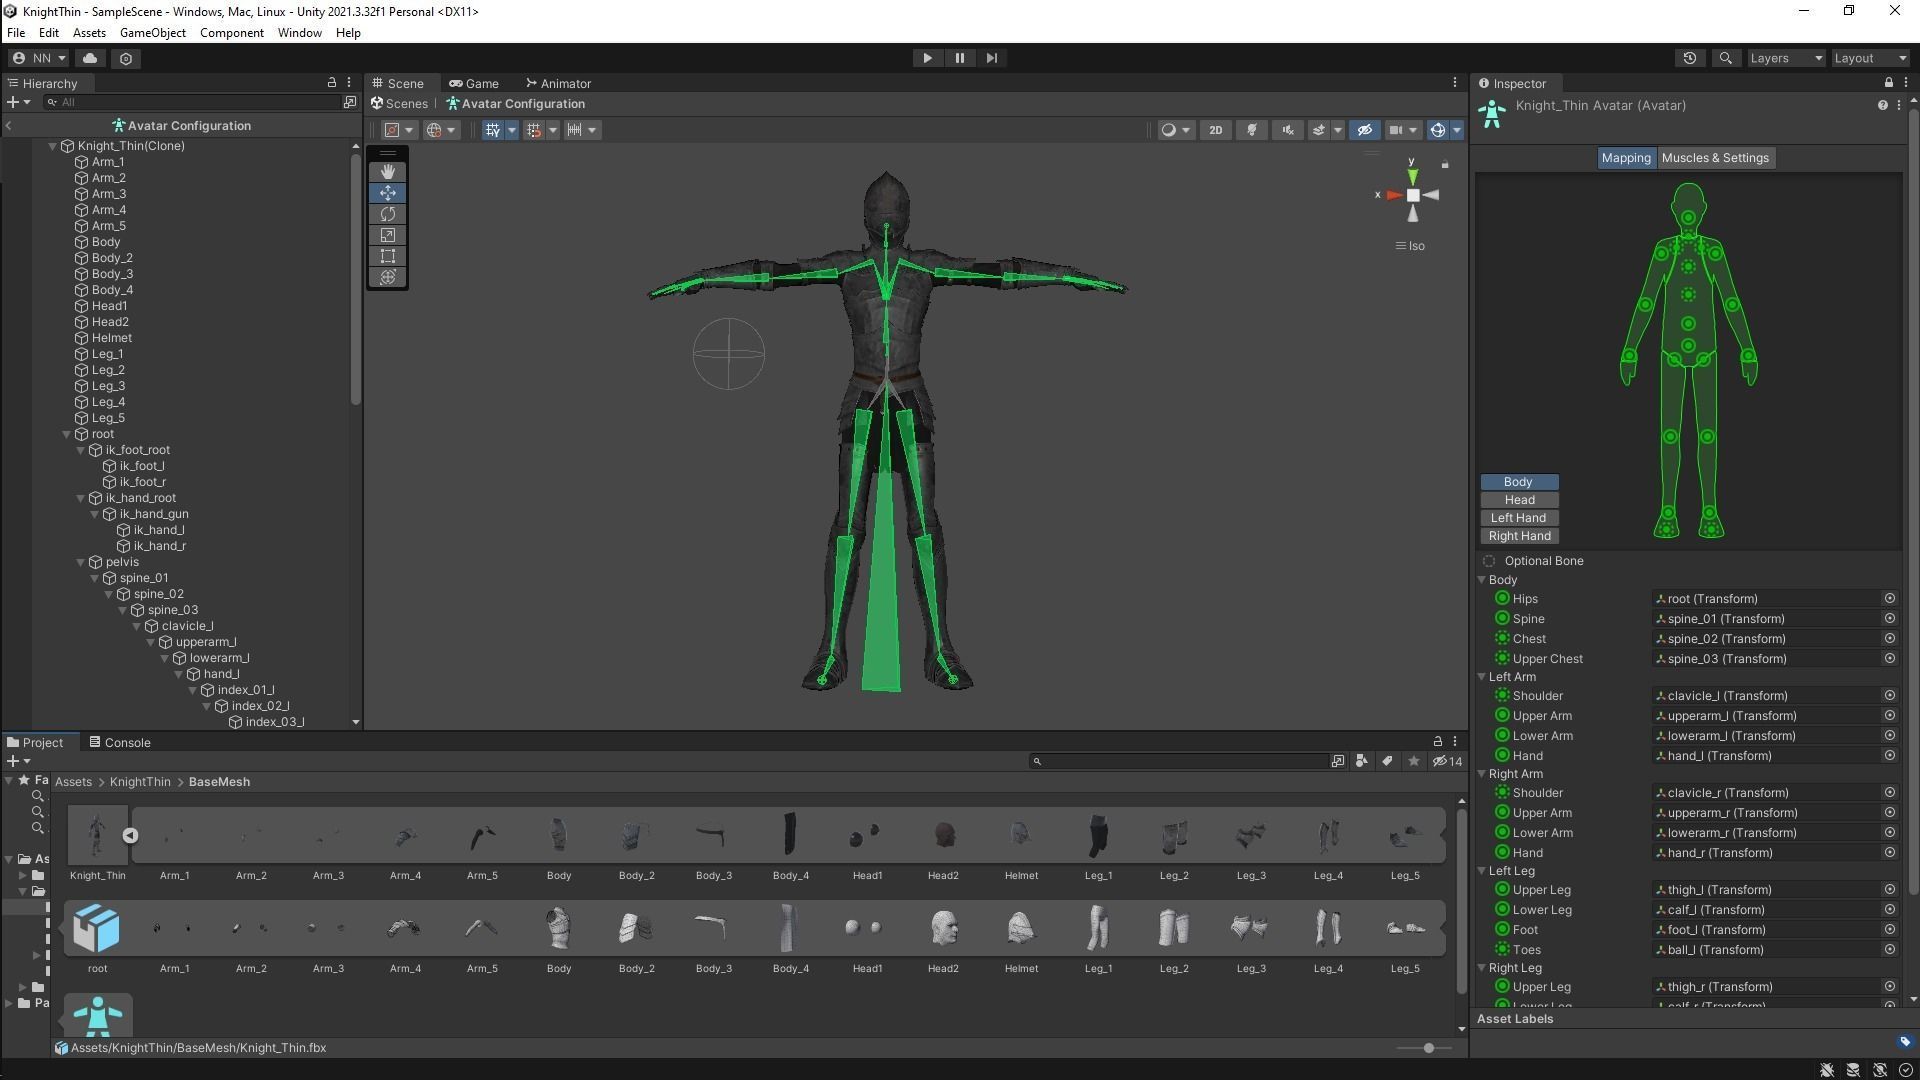Screen dimensions: 1920x1080
Task: Select the Right Hand mapping button
Action: [1519, 536]
